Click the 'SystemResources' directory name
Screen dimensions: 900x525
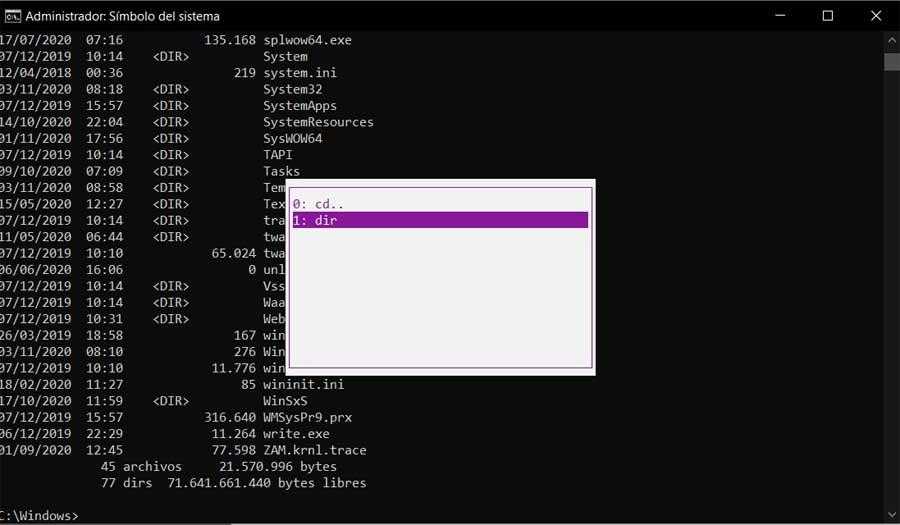tap(319, 122)
